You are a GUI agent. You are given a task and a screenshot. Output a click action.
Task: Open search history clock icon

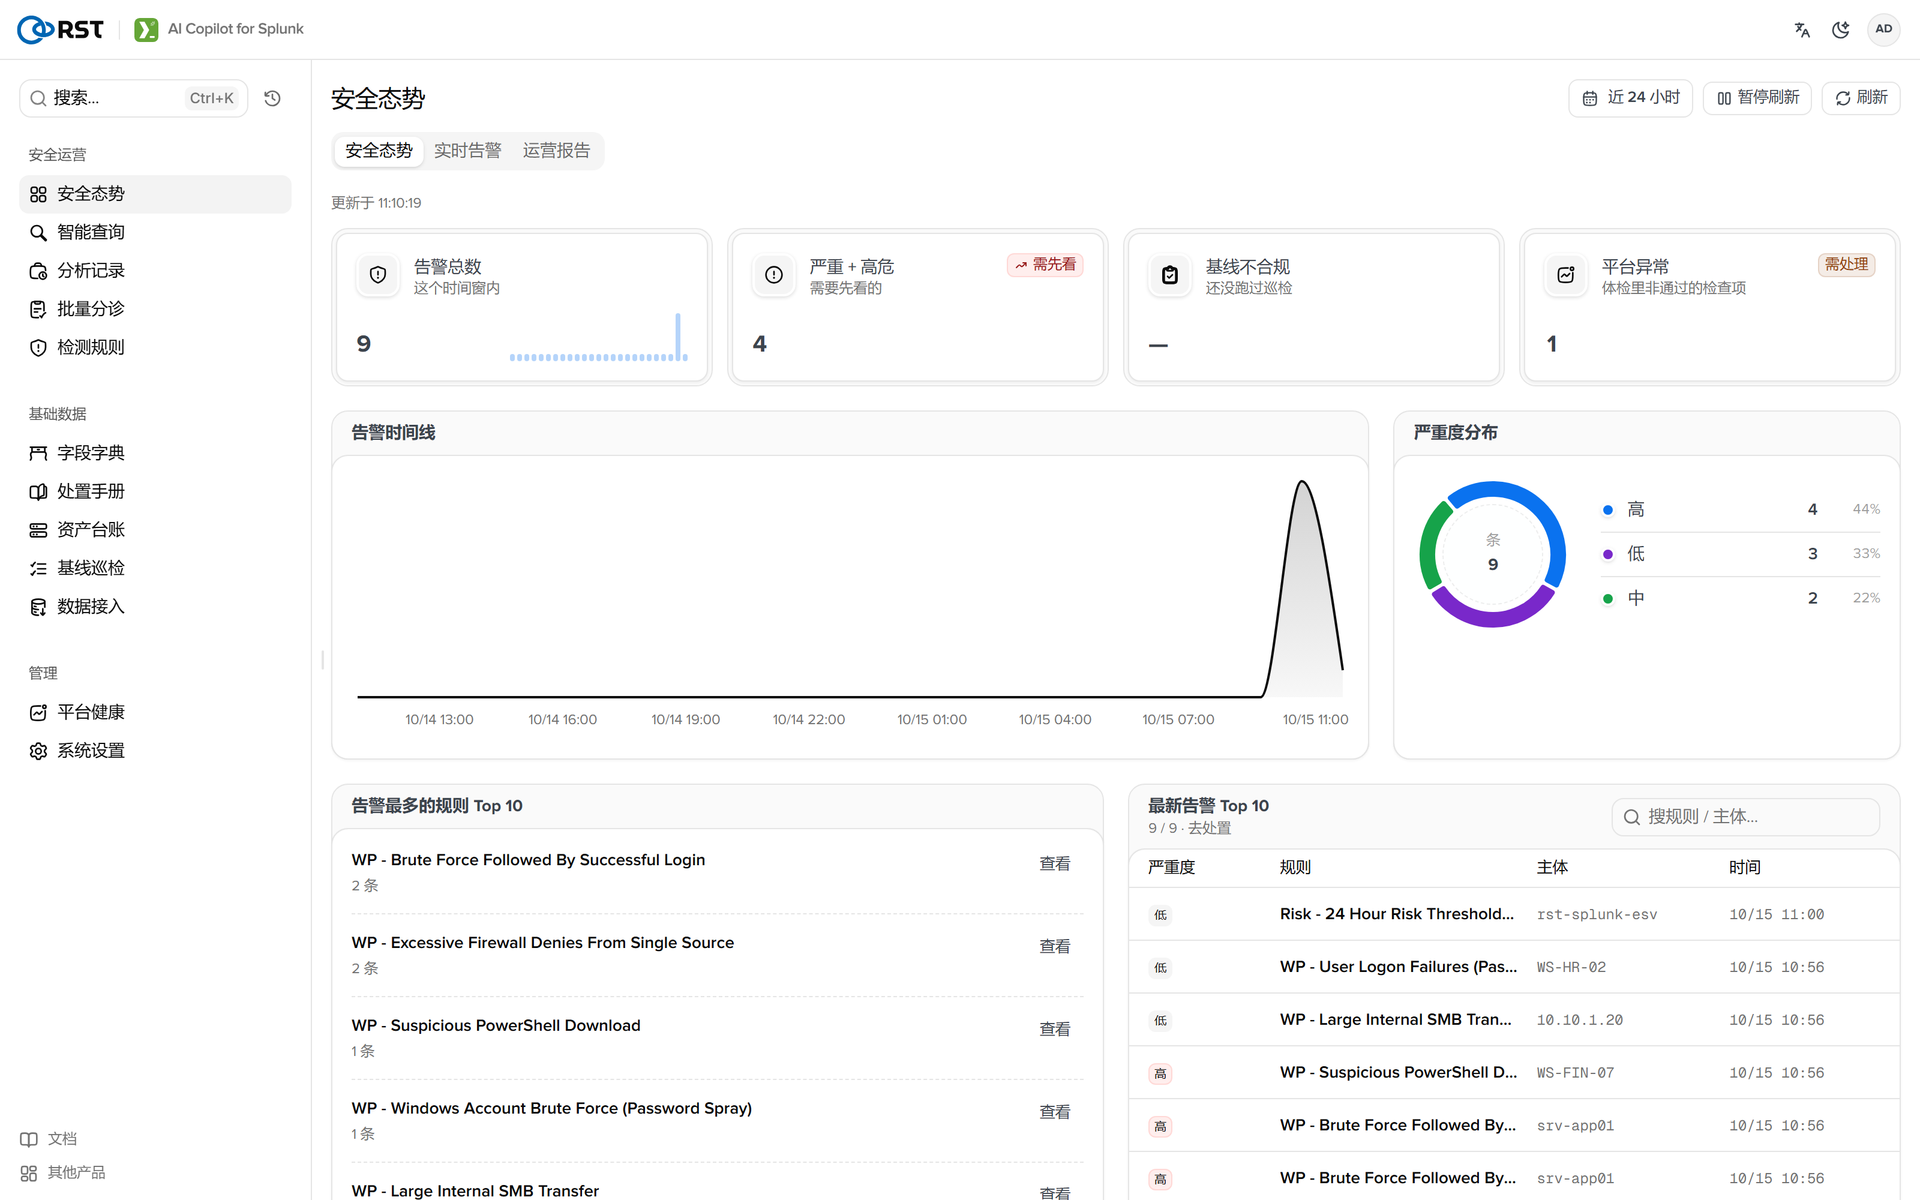pos(272,98)
